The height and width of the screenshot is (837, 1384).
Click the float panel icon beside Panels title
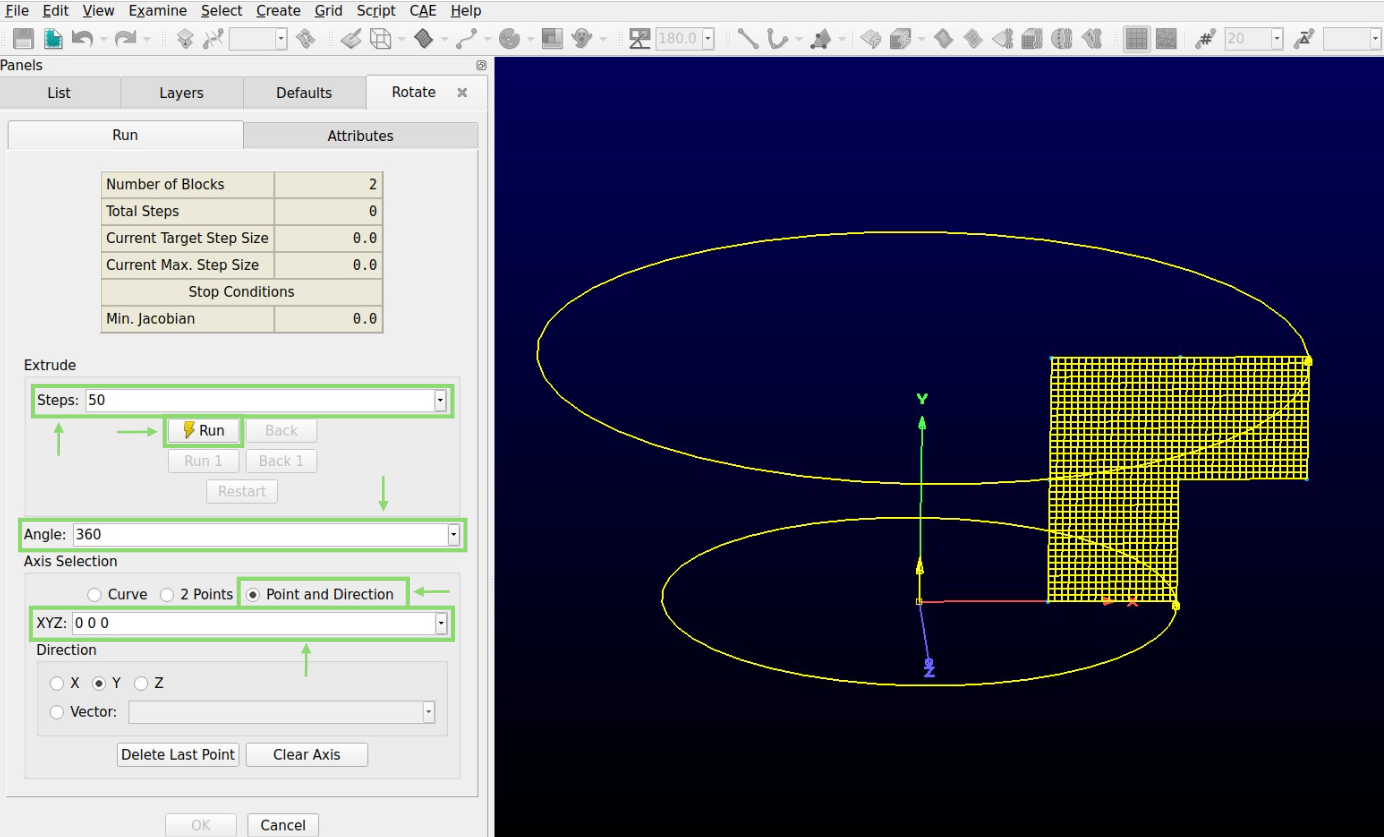[481, 65]
